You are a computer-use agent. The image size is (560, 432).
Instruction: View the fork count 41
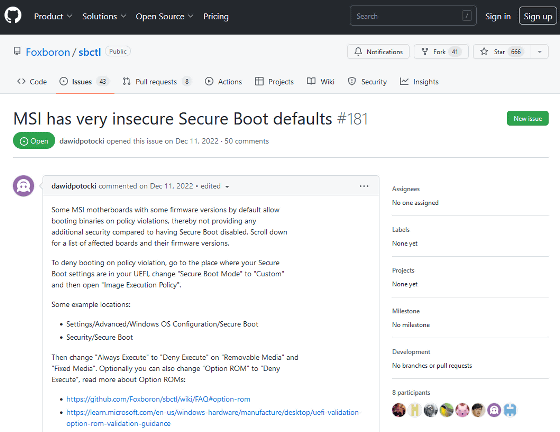454,52
